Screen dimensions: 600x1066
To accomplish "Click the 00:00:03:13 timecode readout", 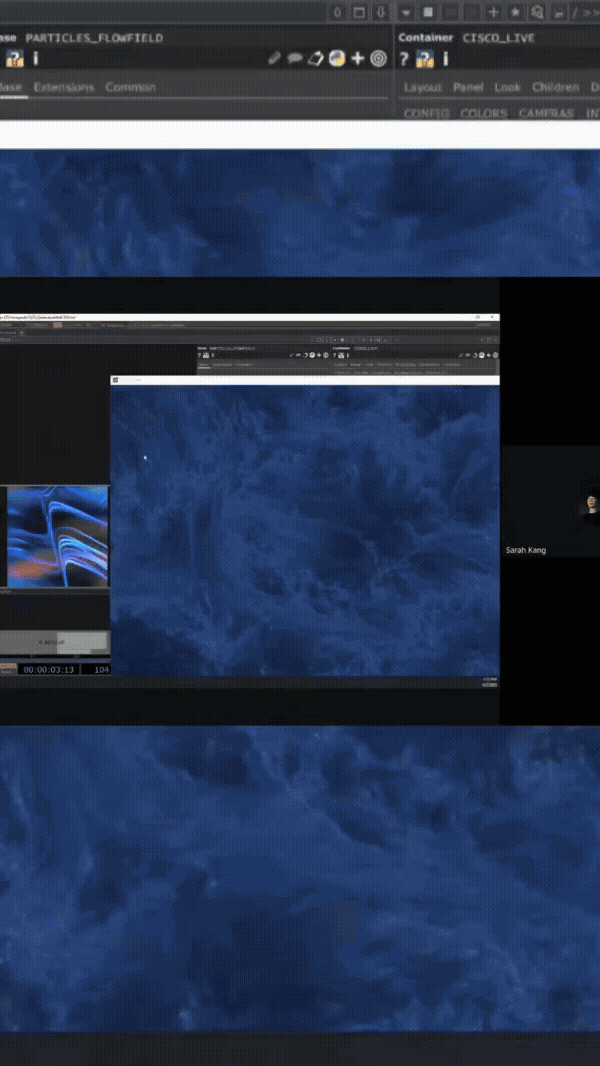I will tap(48, 670).
